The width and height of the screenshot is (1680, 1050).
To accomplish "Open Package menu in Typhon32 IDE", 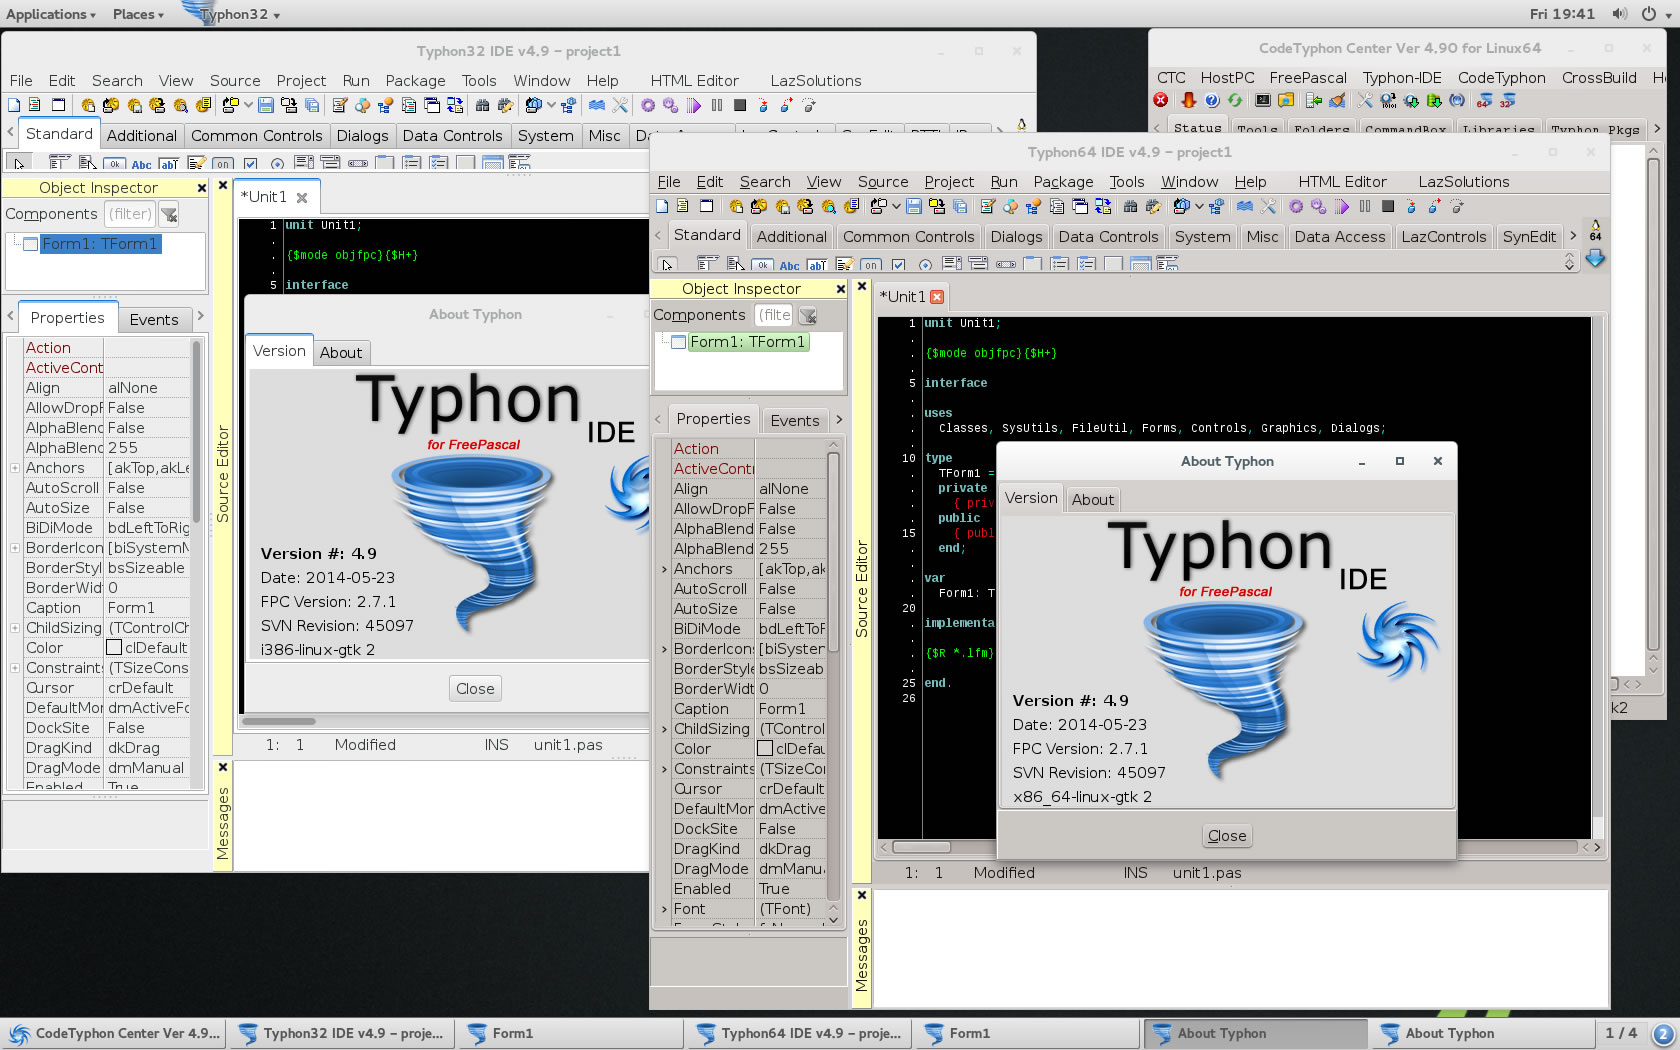I will click(x=415, y=81).
